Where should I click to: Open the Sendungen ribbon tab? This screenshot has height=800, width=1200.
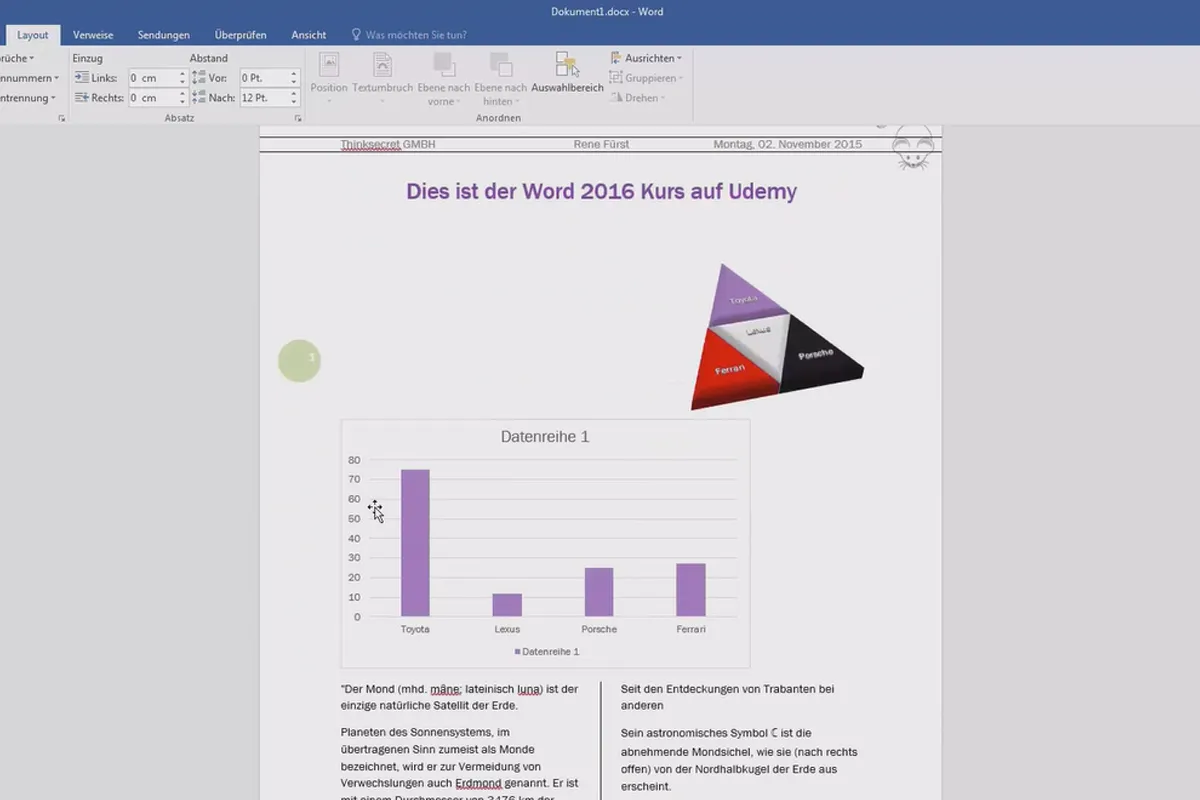click(x=164, y=35)
